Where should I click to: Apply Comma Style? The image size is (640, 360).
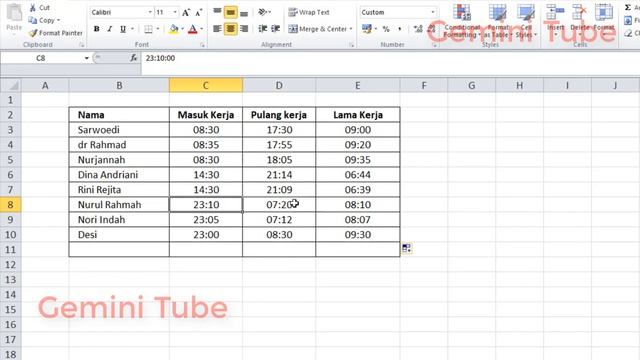click(x=400, y=29)
